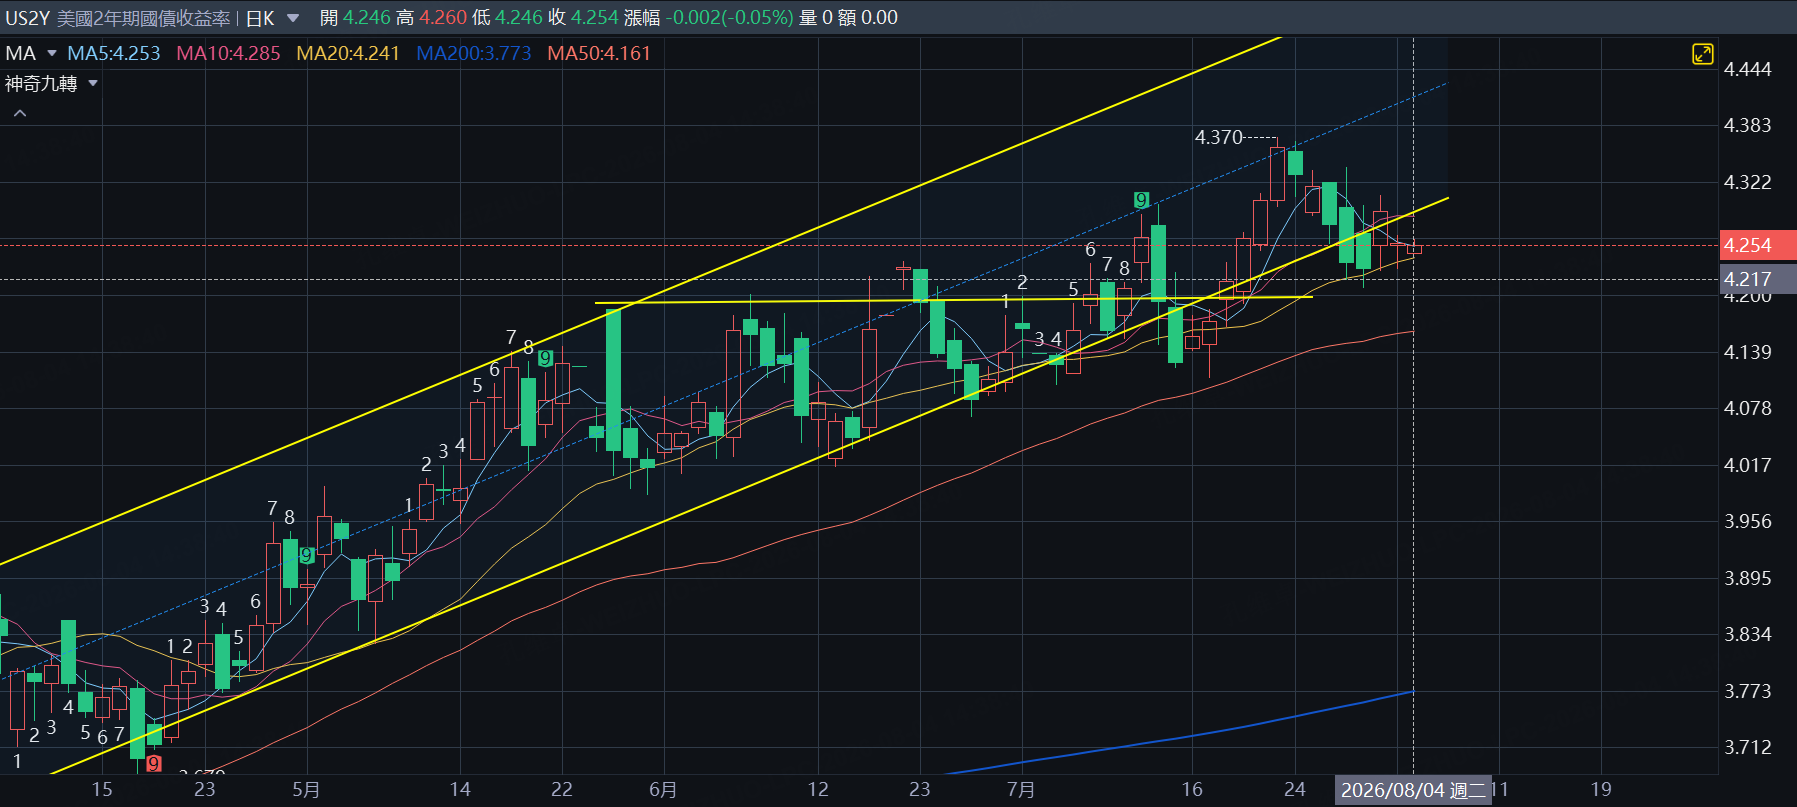
Task: Click the 4.370 high price annotation
Action: coord(1219,137)
